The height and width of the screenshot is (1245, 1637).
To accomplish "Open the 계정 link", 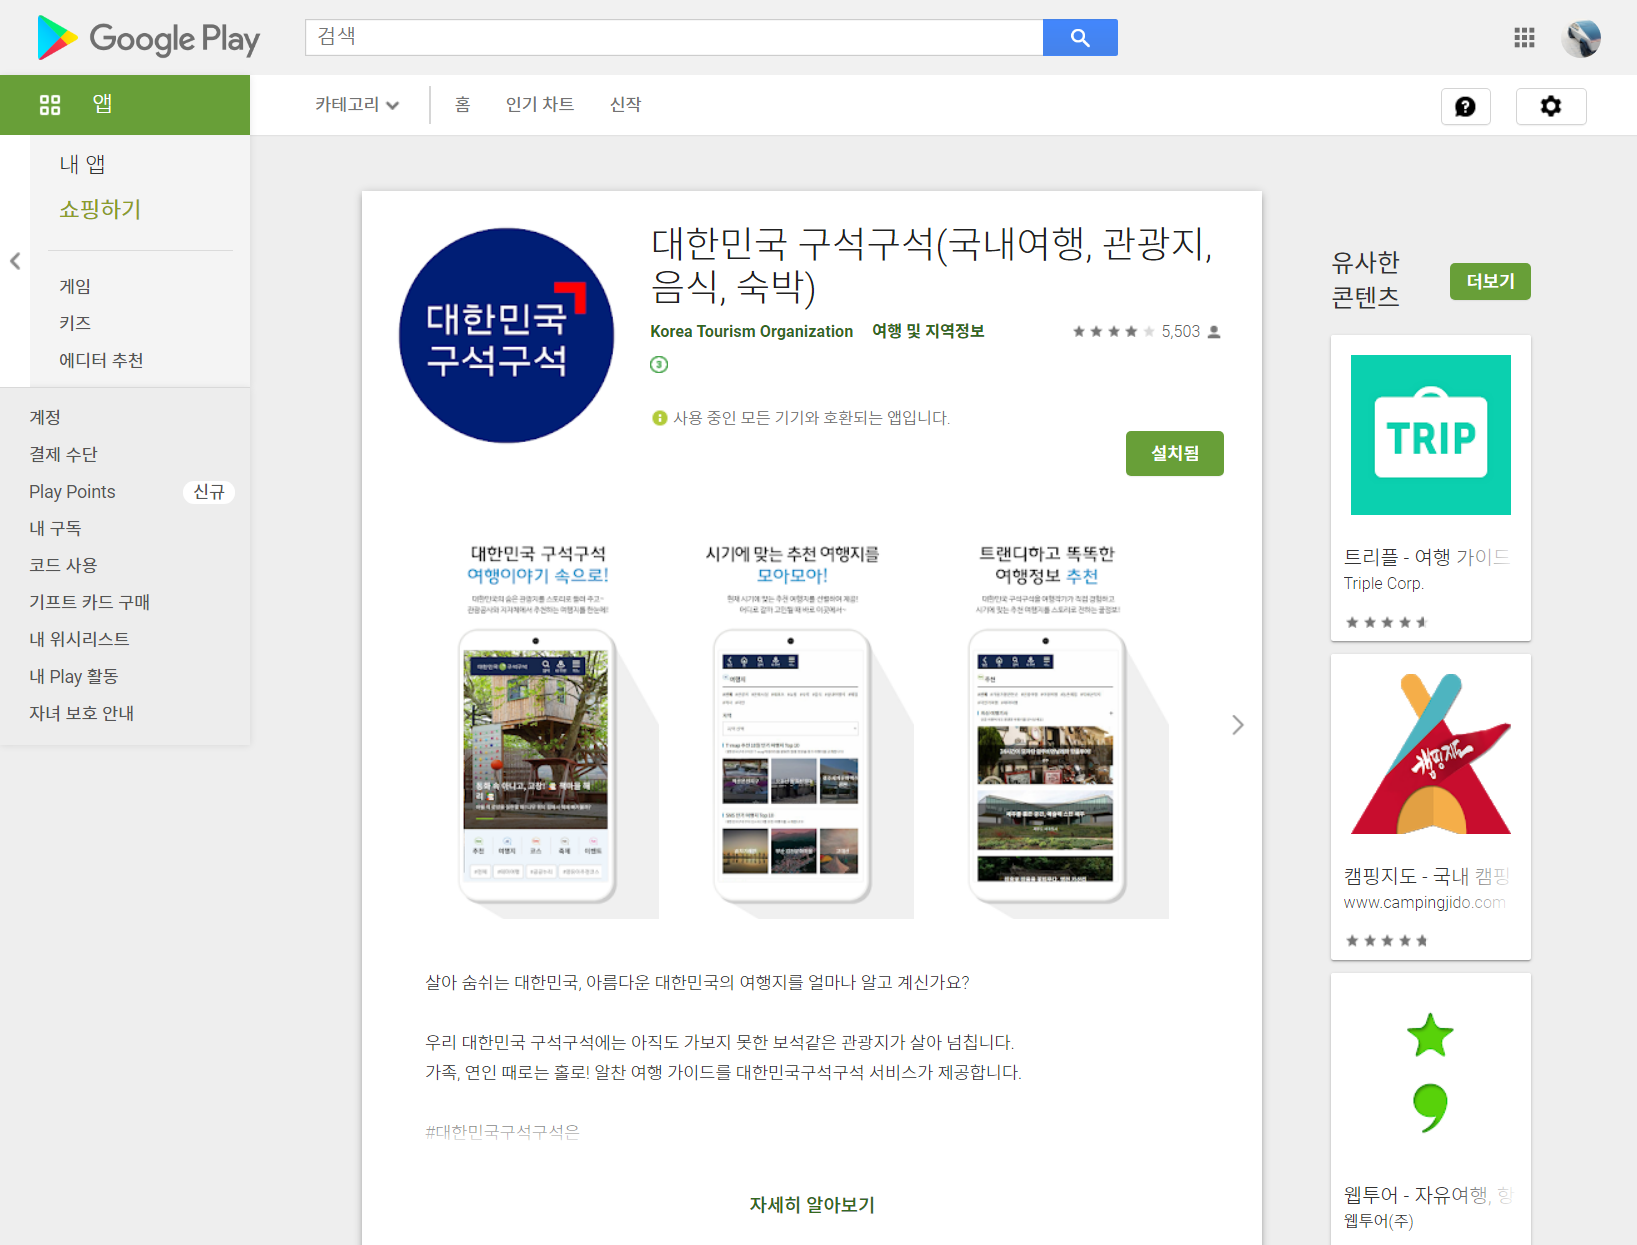I will click(45, 417).
